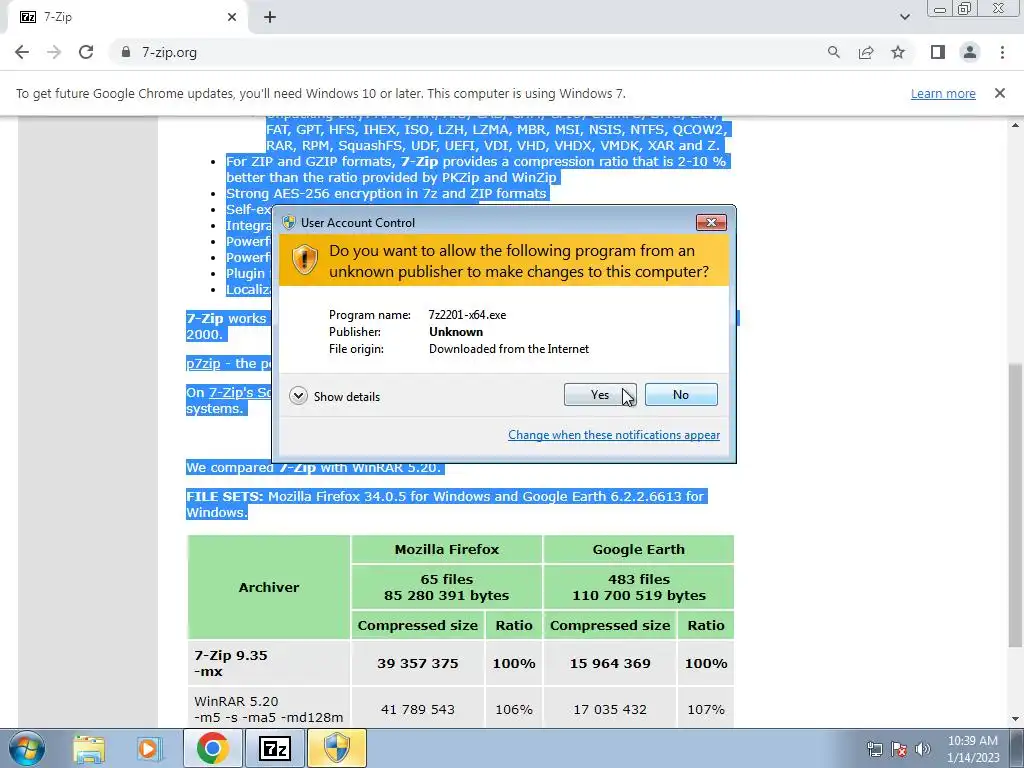This screenshot has height=768, width=1024.
Task: Open the Action Center flag icon
Action: point(899,749)
